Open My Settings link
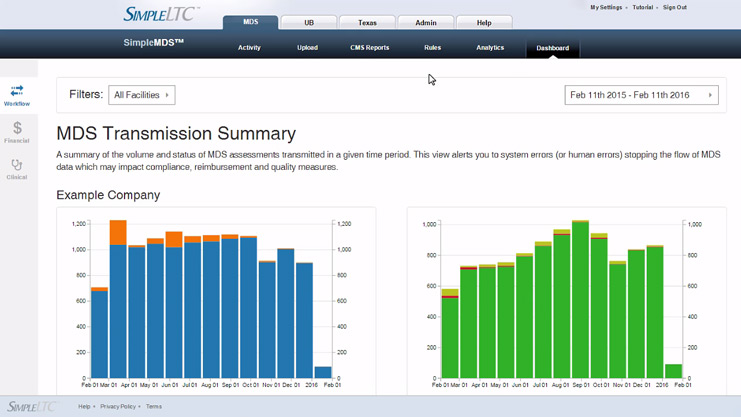This screenshot has width=741, height=417. click(x=605, y=7)
